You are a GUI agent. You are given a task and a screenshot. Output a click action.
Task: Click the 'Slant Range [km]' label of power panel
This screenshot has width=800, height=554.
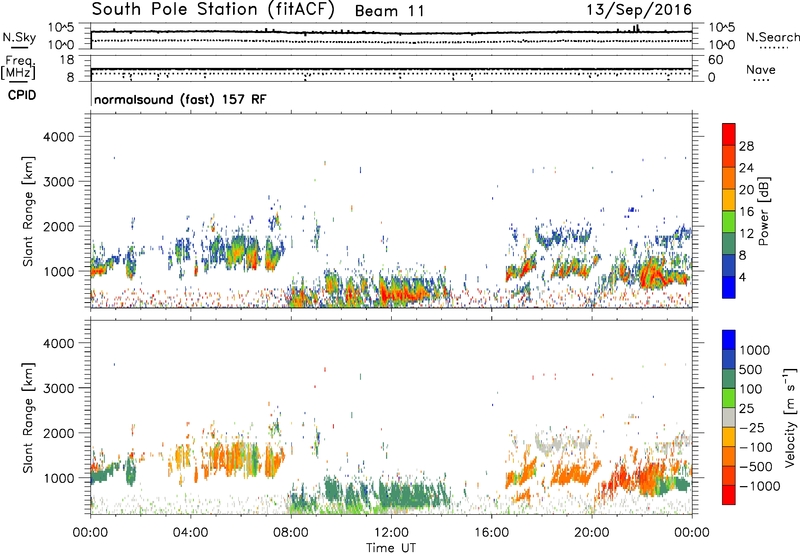click(x=28, y=211)
